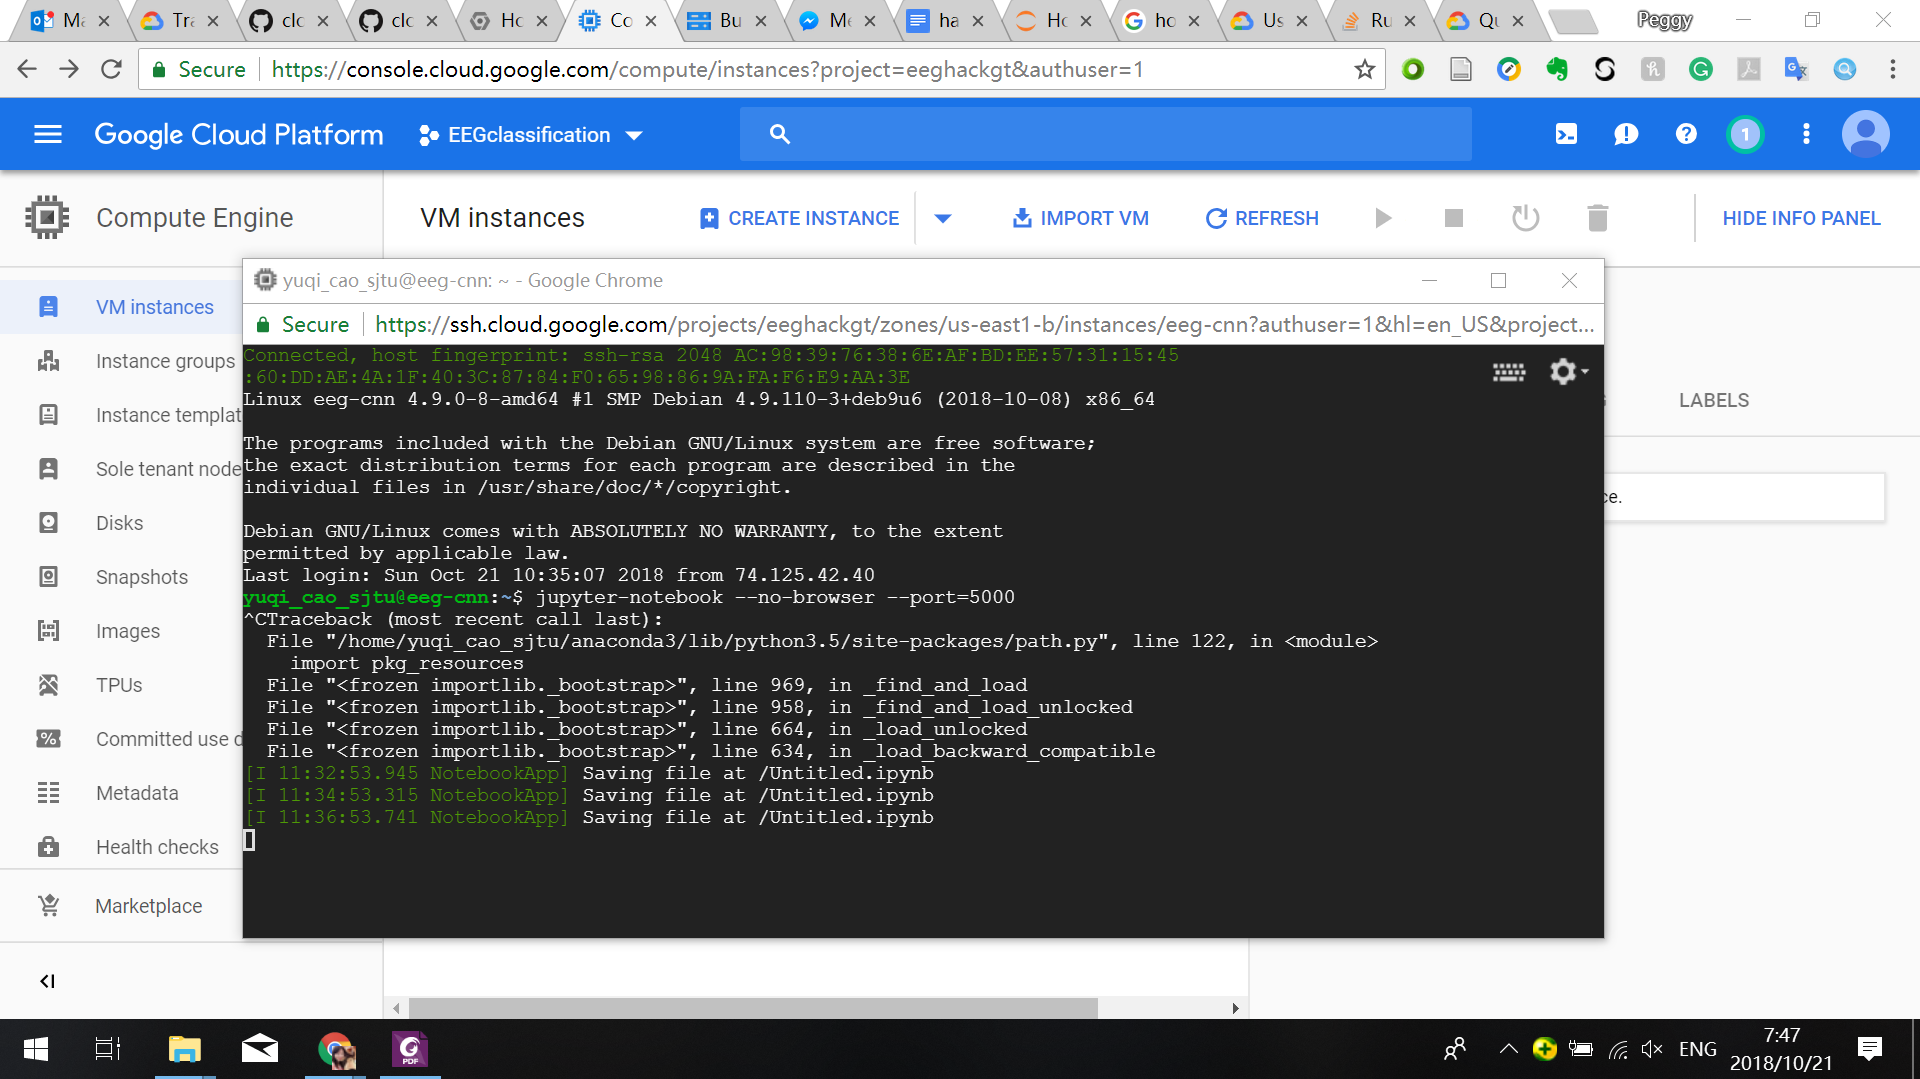Open the feedback alert icon in header
The width and height of the screenshot is (1920, 1079).
coord(1626,134)
